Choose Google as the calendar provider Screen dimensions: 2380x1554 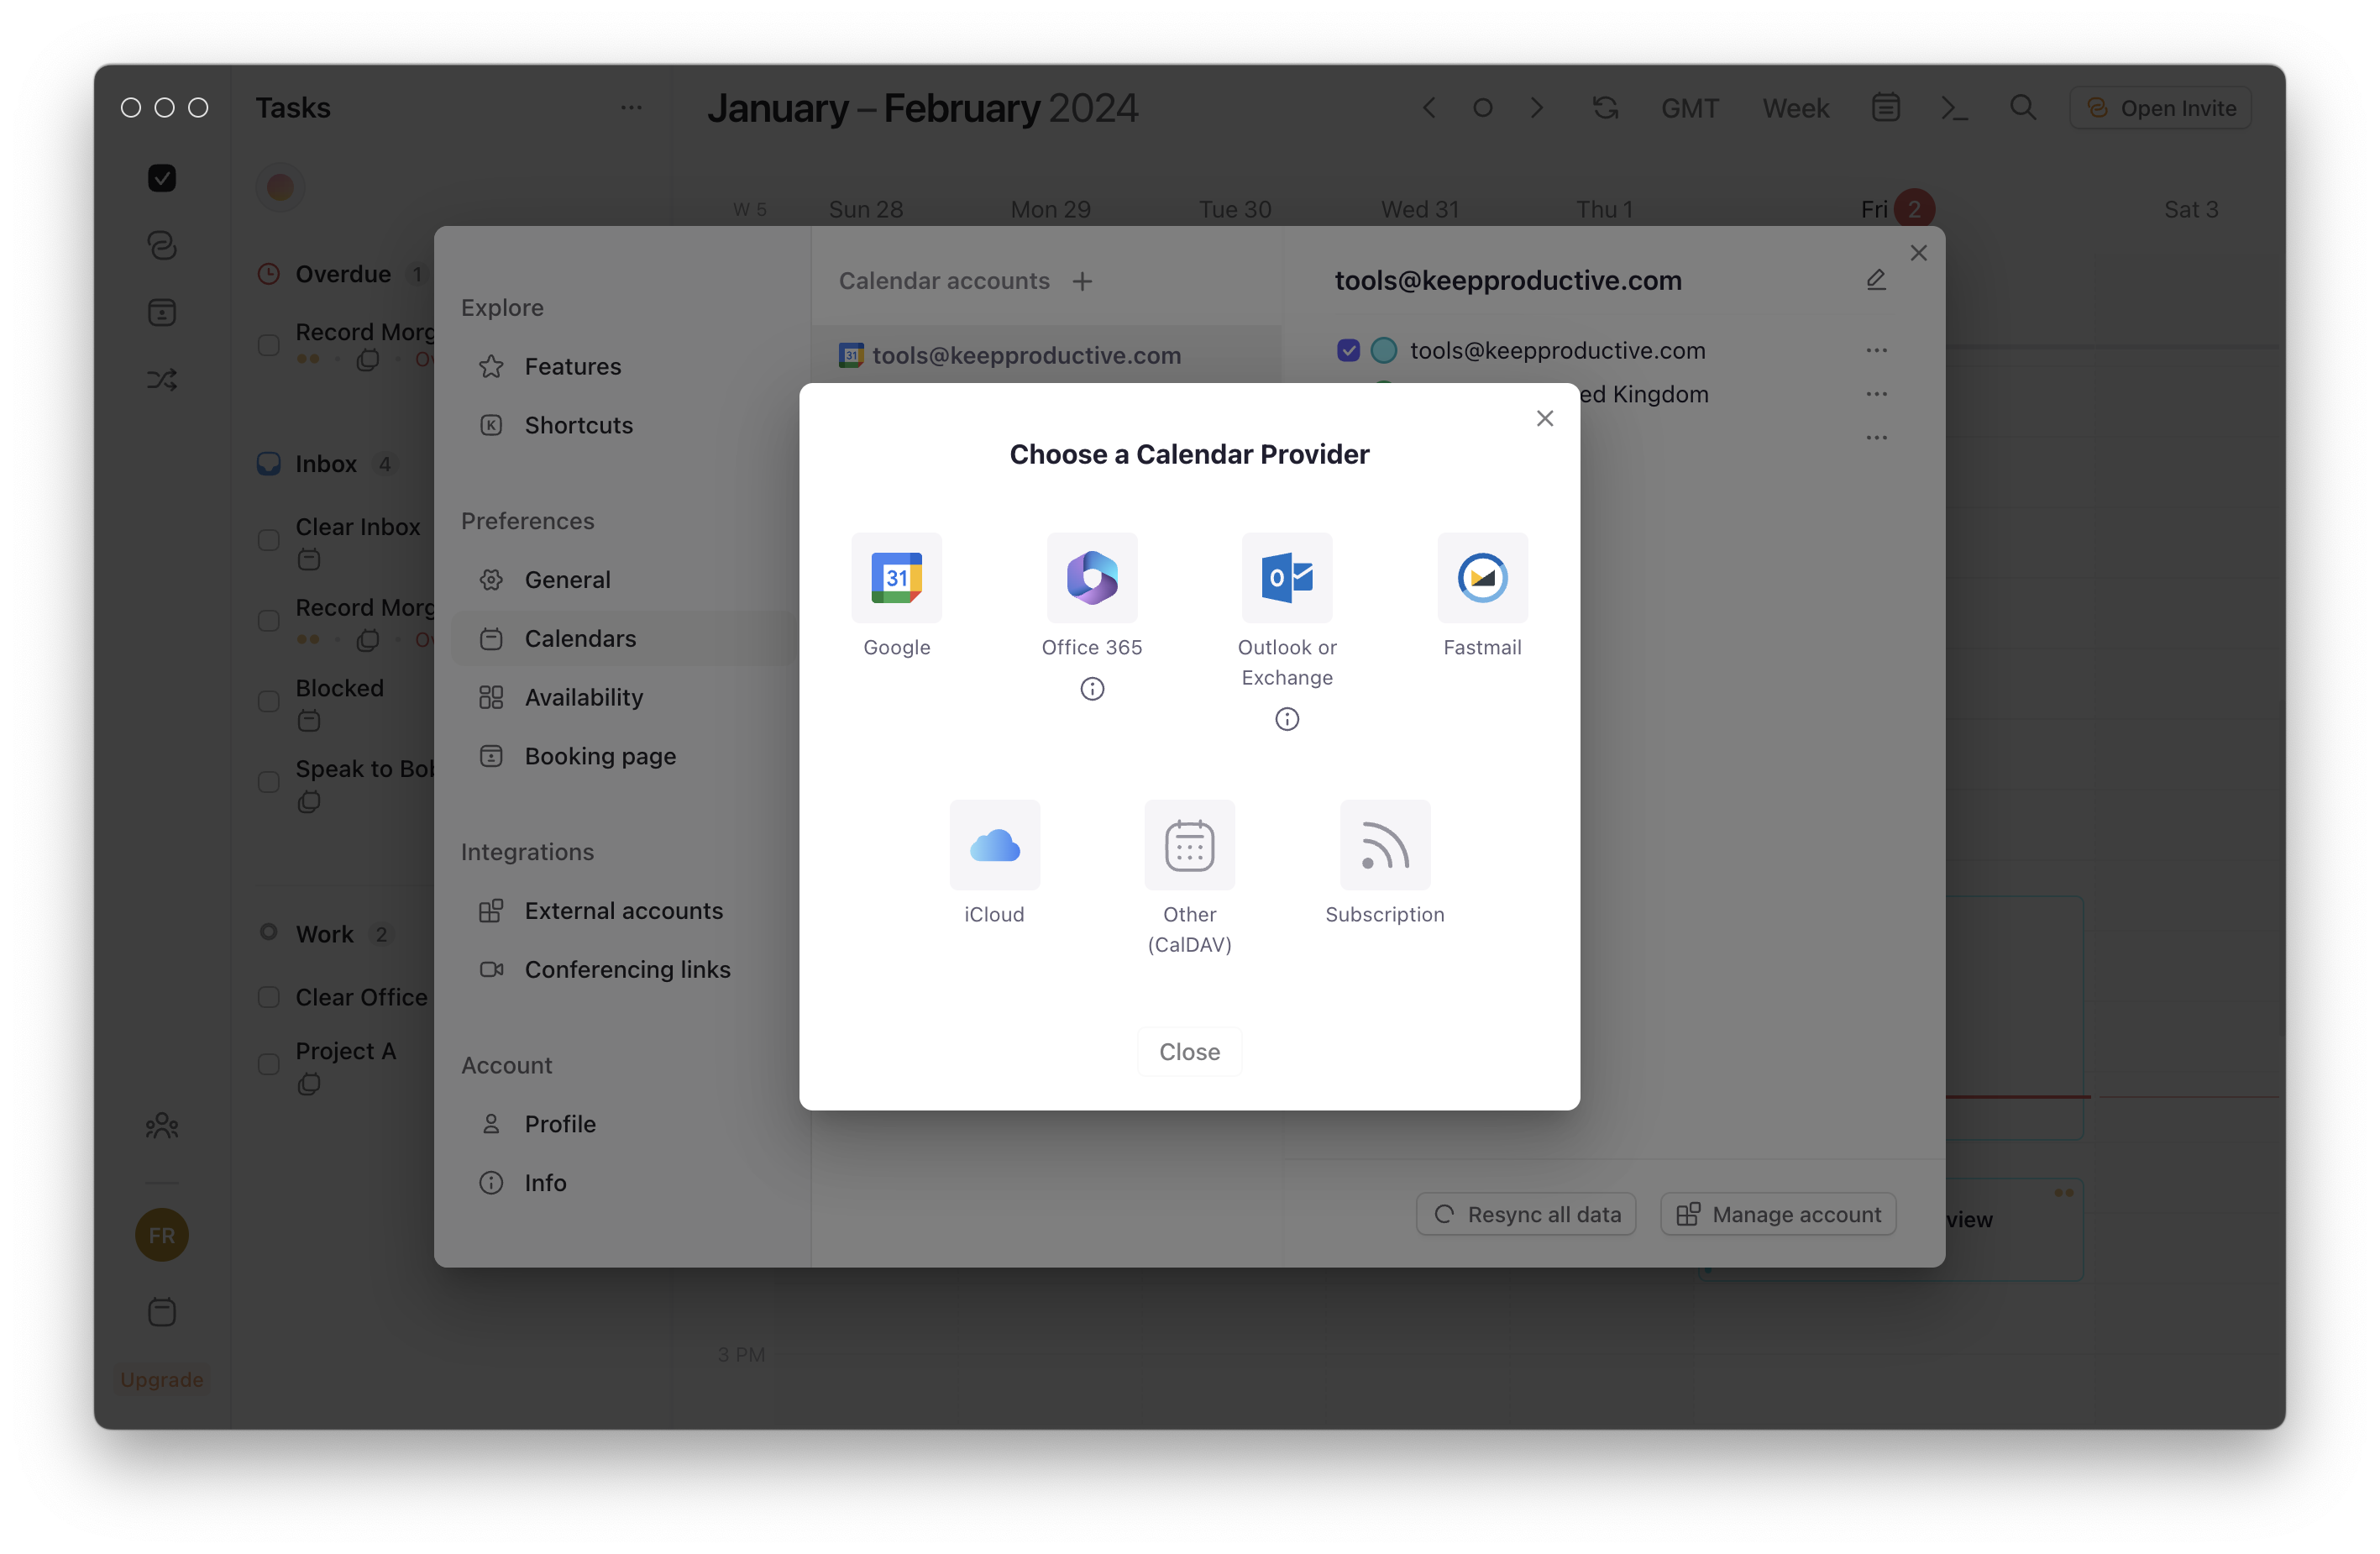pos(896,578)
